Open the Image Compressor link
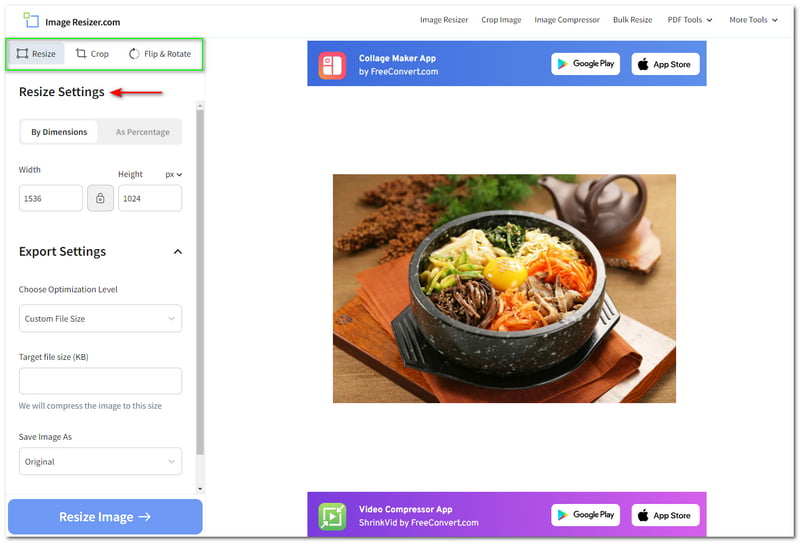This screenshot has width=800, height=543. (567, 20)
